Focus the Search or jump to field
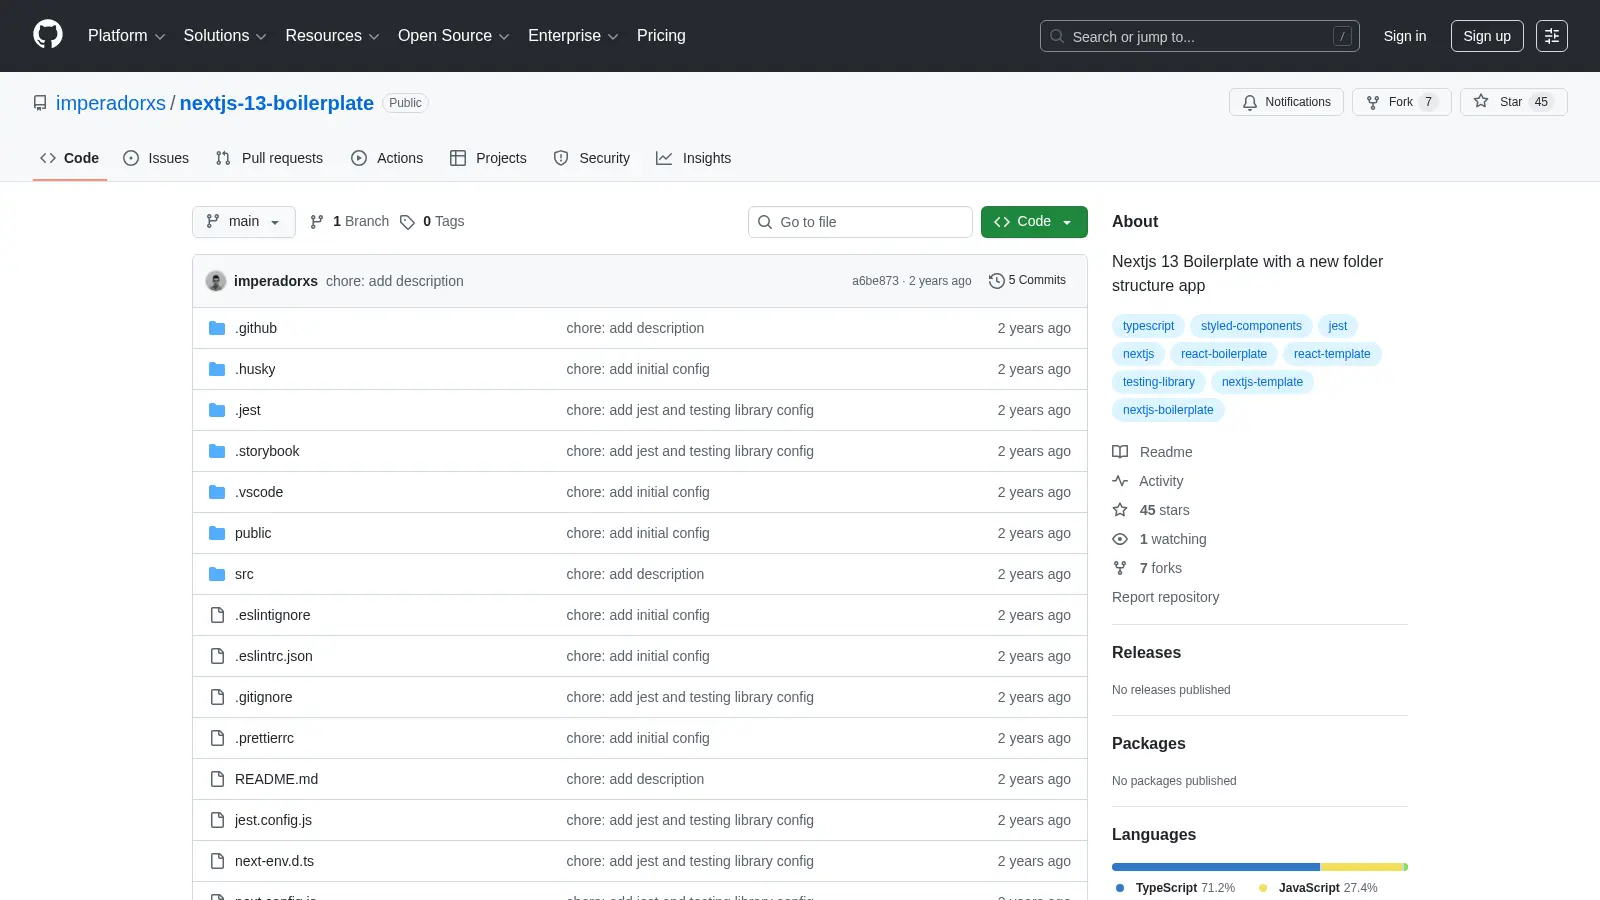The image size is (1600, 900). 1200,36
